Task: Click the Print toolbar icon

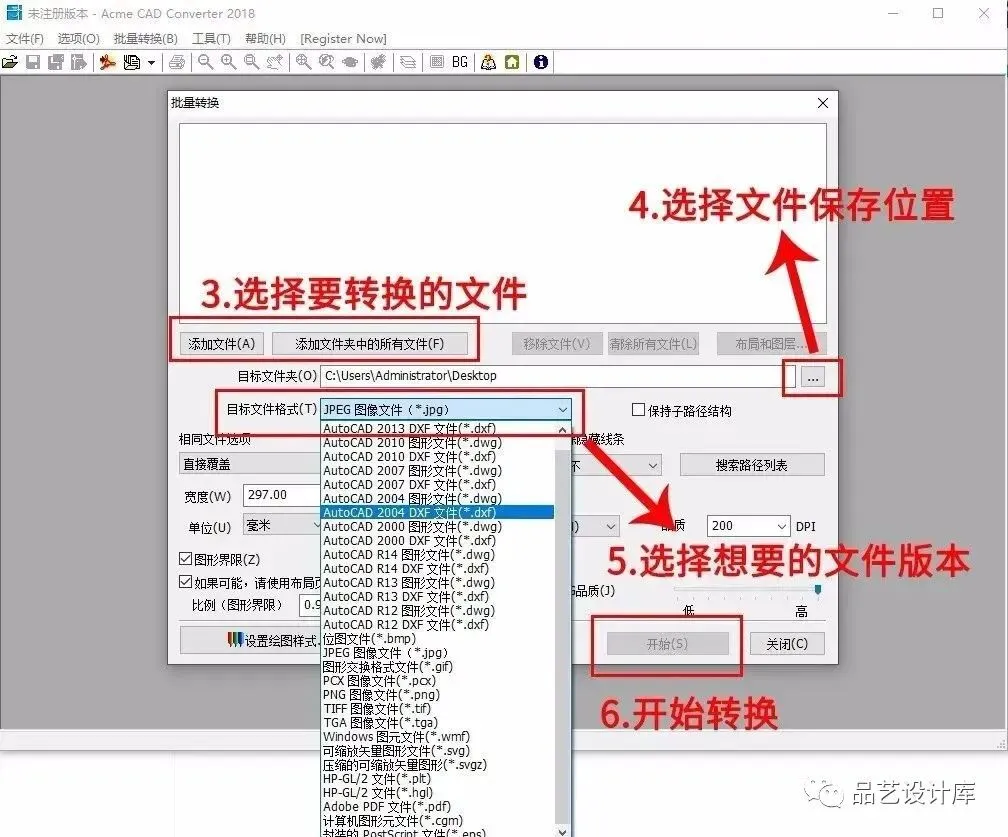Action: point(177,62)
